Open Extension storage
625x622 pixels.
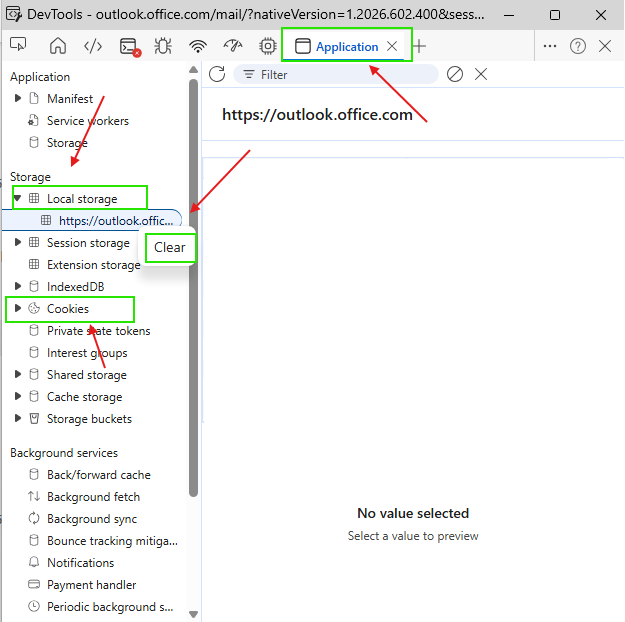pyautogui.click(x=93, y=265)
